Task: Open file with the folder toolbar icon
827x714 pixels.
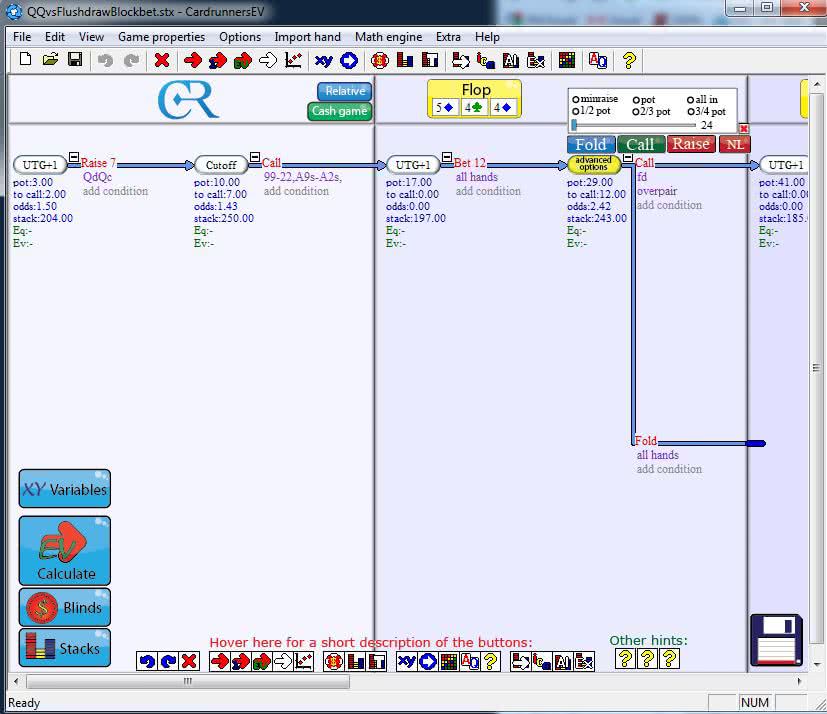Action: (x=50, y=60)
